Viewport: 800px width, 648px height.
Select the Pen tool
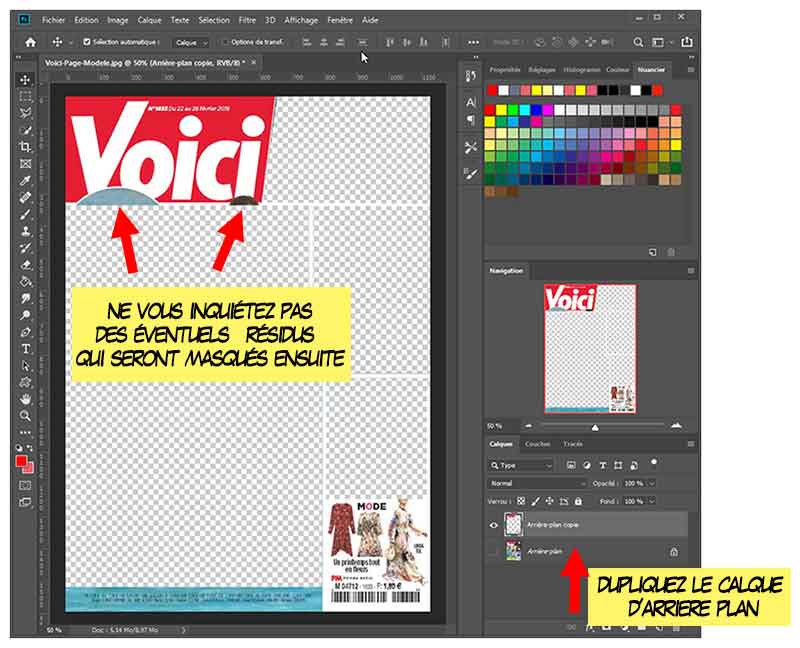(x=24, y=332)
